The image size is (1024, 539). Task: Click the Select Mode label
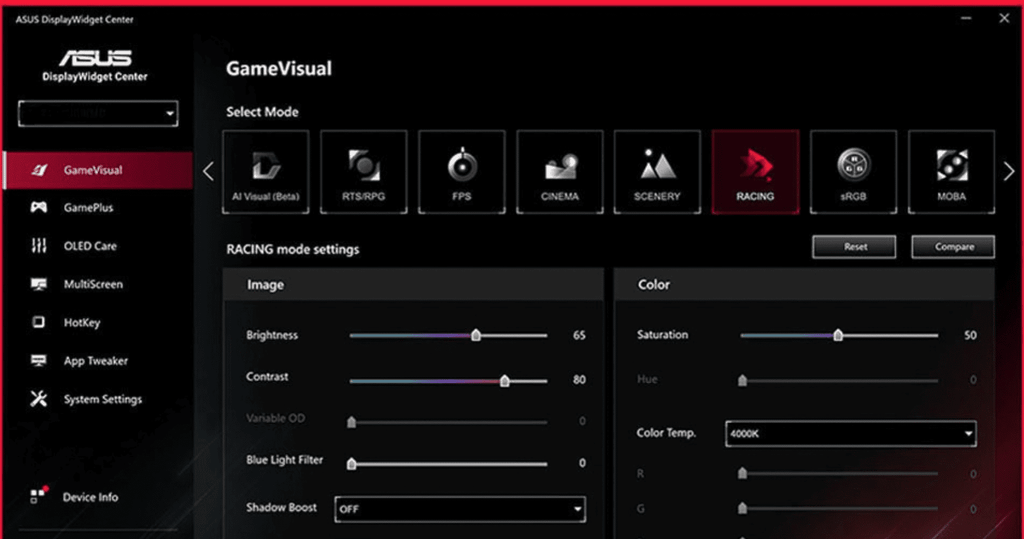pos(263,112)
